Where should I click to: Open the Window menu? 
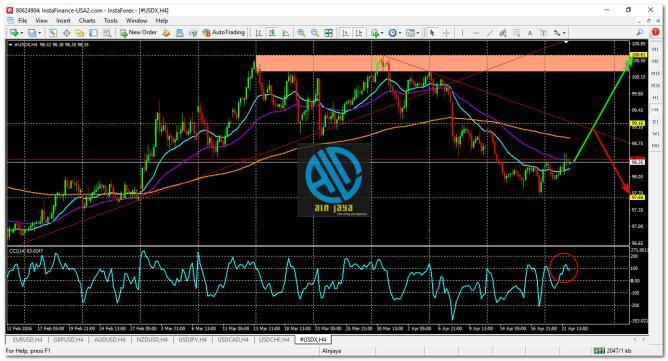(137, 20)
